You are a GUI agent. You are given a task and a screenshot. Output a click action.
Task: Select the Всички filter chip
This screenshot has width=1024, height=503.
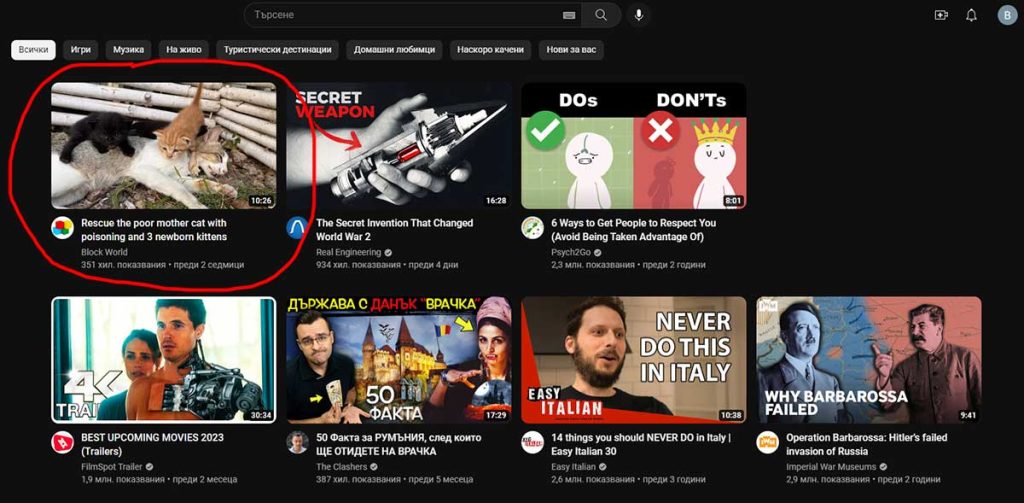tap(33, 49)
